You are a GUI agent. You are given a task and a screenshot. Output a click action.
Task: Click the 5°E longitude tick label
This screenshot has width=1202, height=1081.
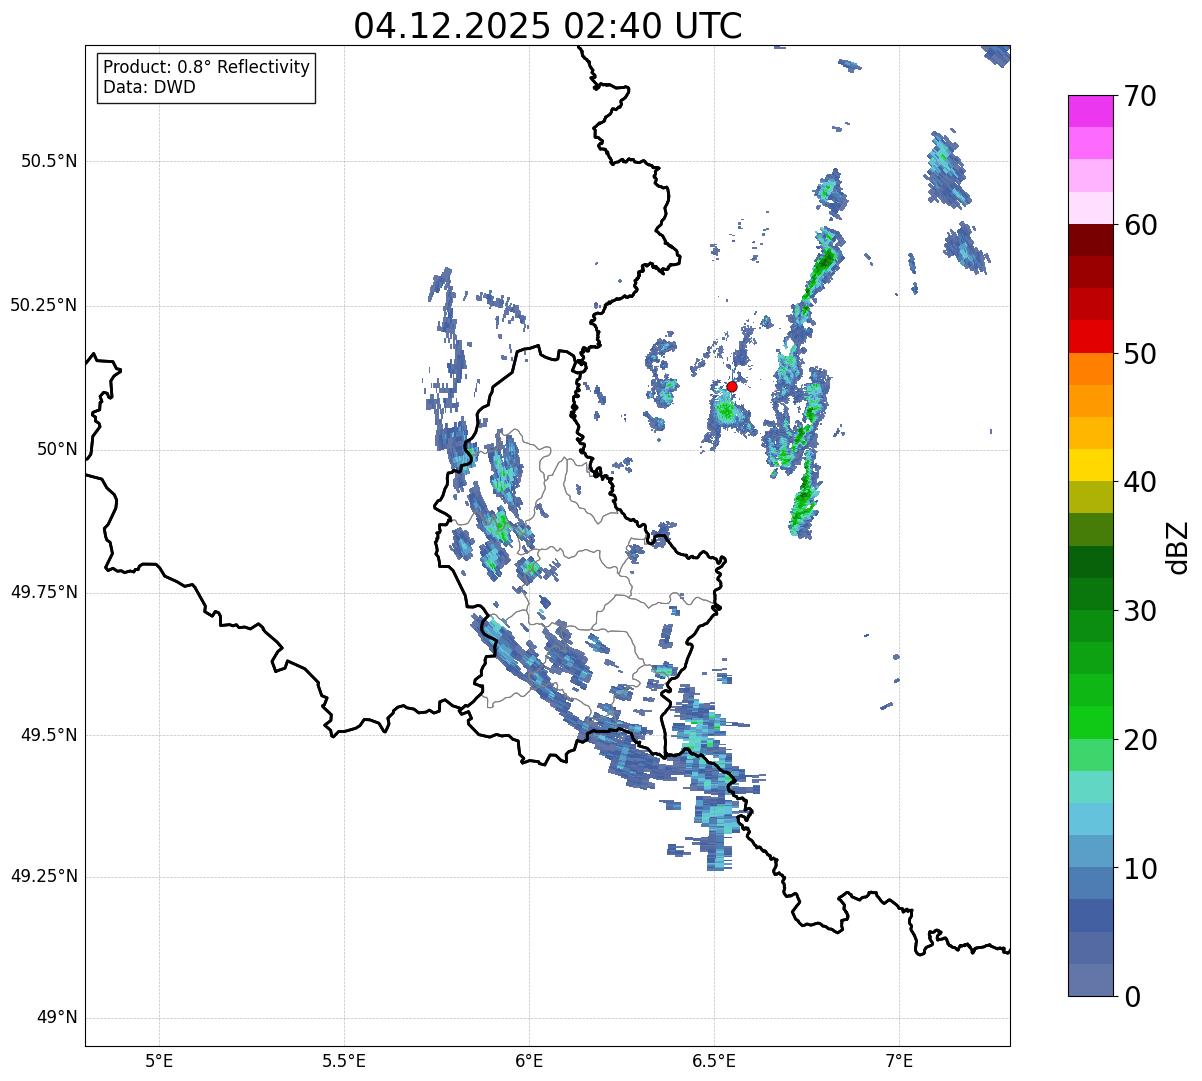[x=159, y=1060]
